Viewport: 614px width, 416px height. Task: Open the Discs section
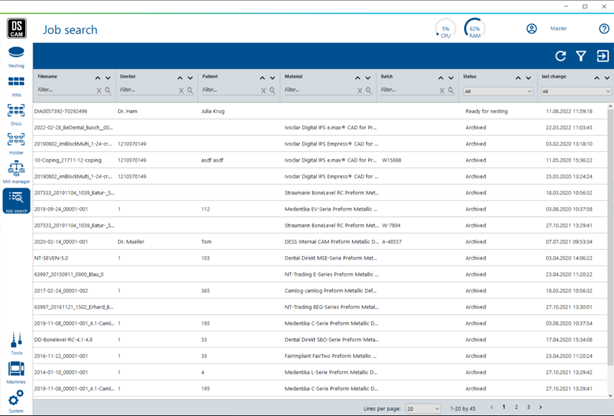click(16, 114)
